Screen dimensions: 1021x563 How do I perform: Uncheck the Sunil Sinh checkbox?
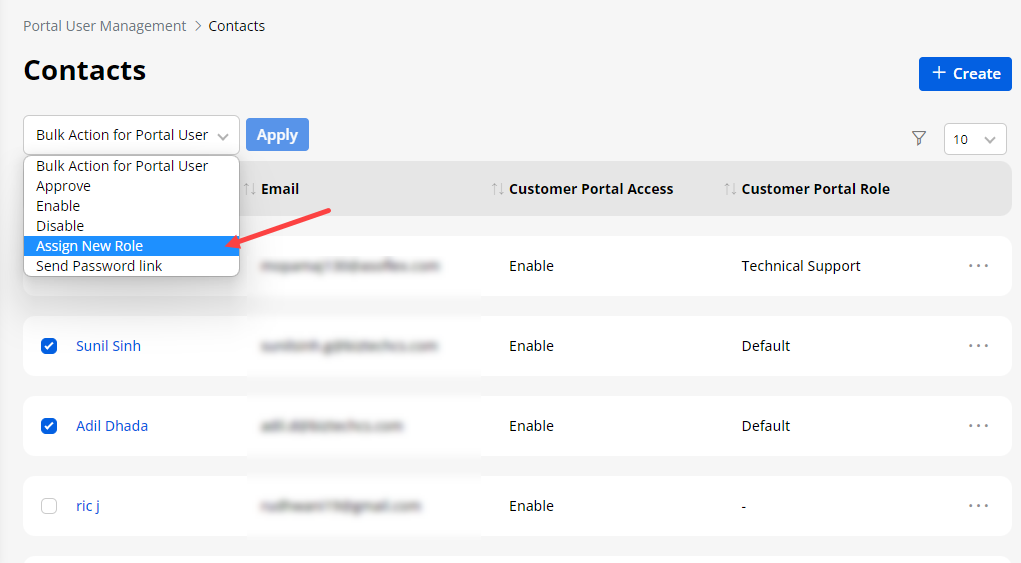pyautogui.click(x=49, y=346)
